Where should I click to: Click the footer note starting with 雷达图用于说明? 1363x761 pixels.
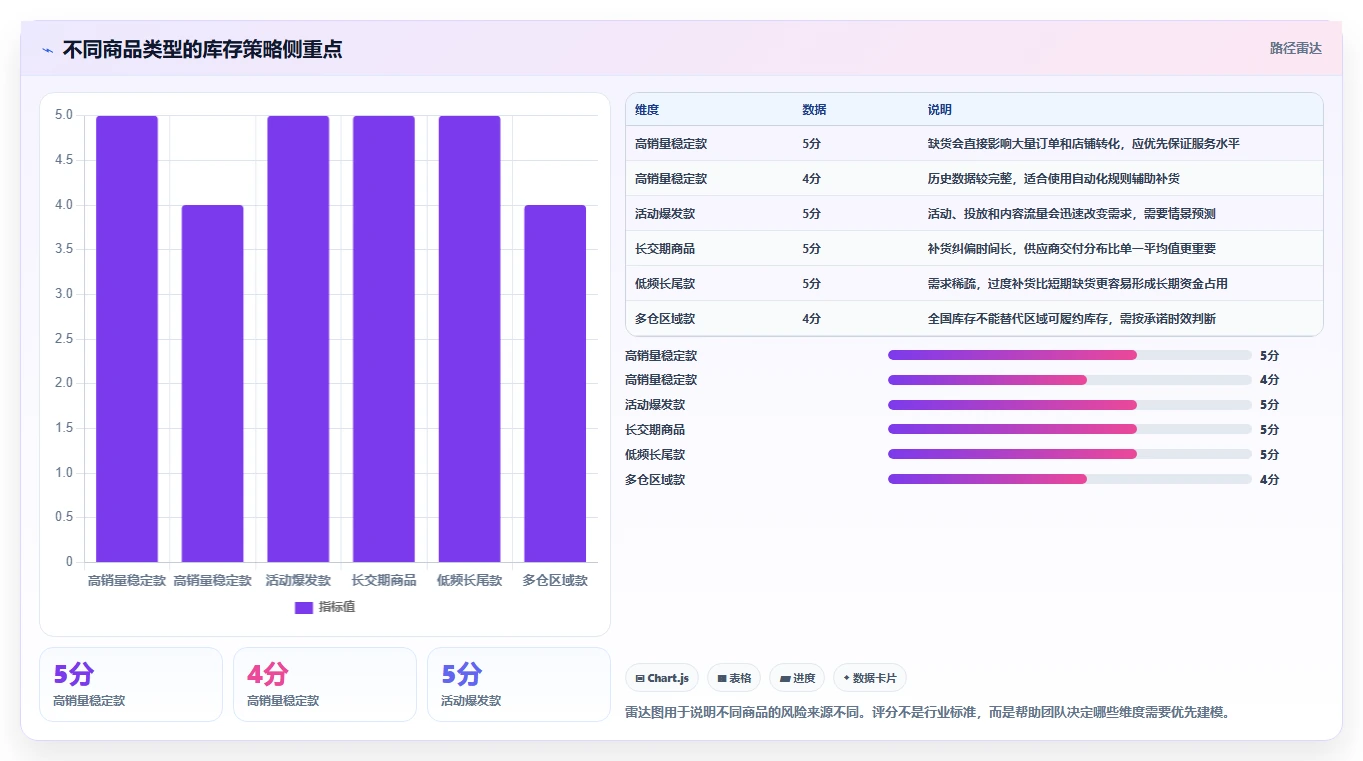point(927,713)
